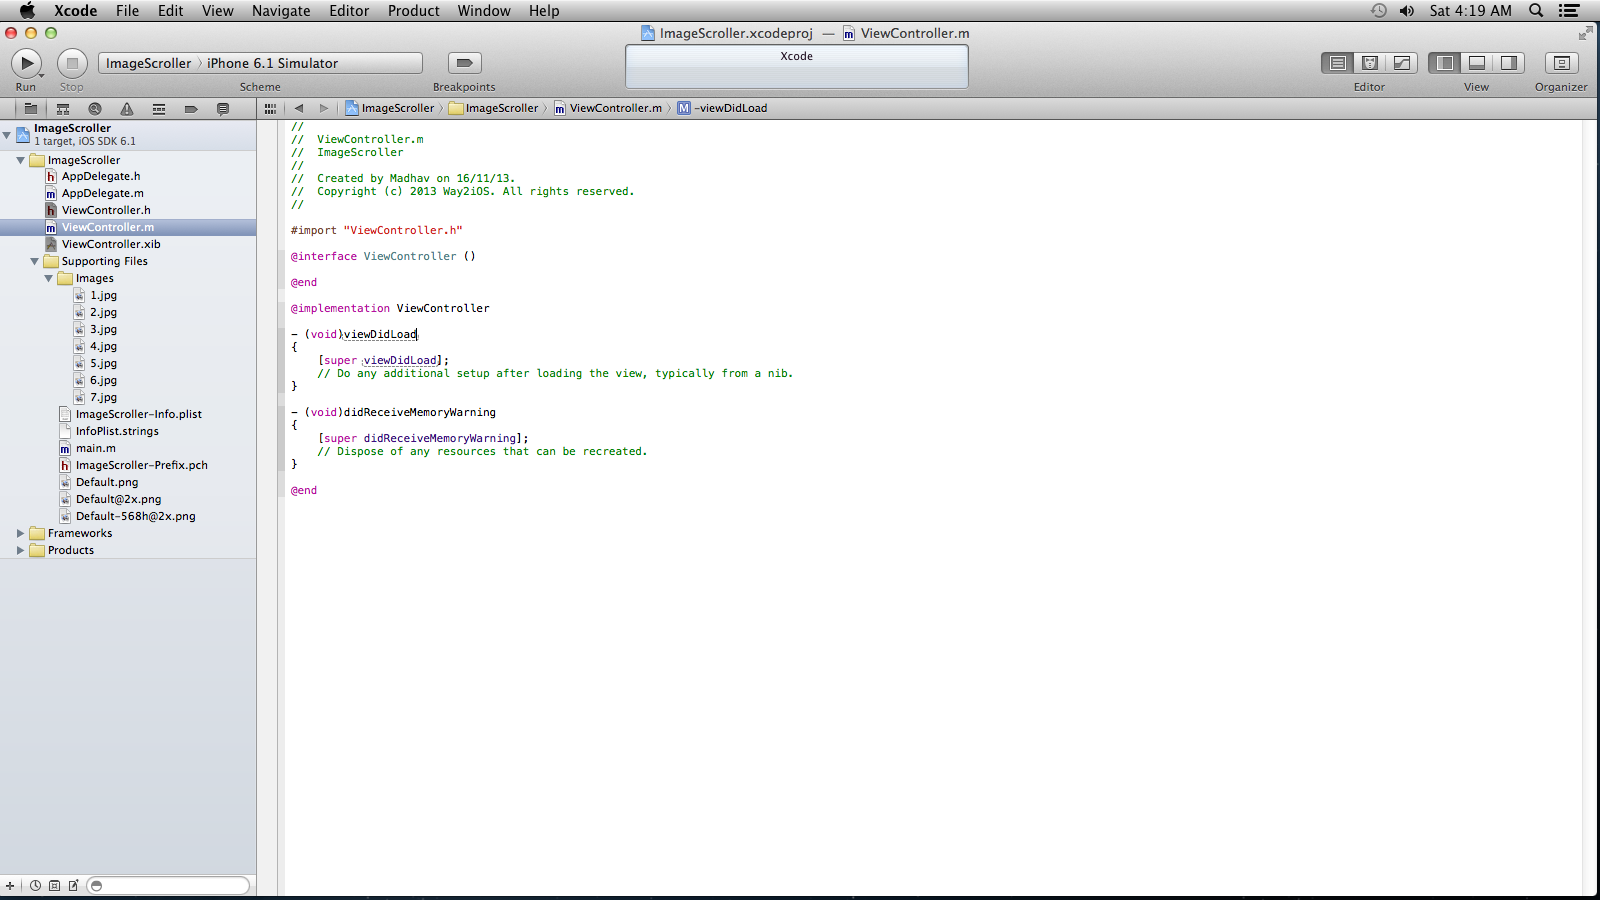Screen dimensions: 1600x900
Task: Filter to recently edited files
Action: coord(35,886)
